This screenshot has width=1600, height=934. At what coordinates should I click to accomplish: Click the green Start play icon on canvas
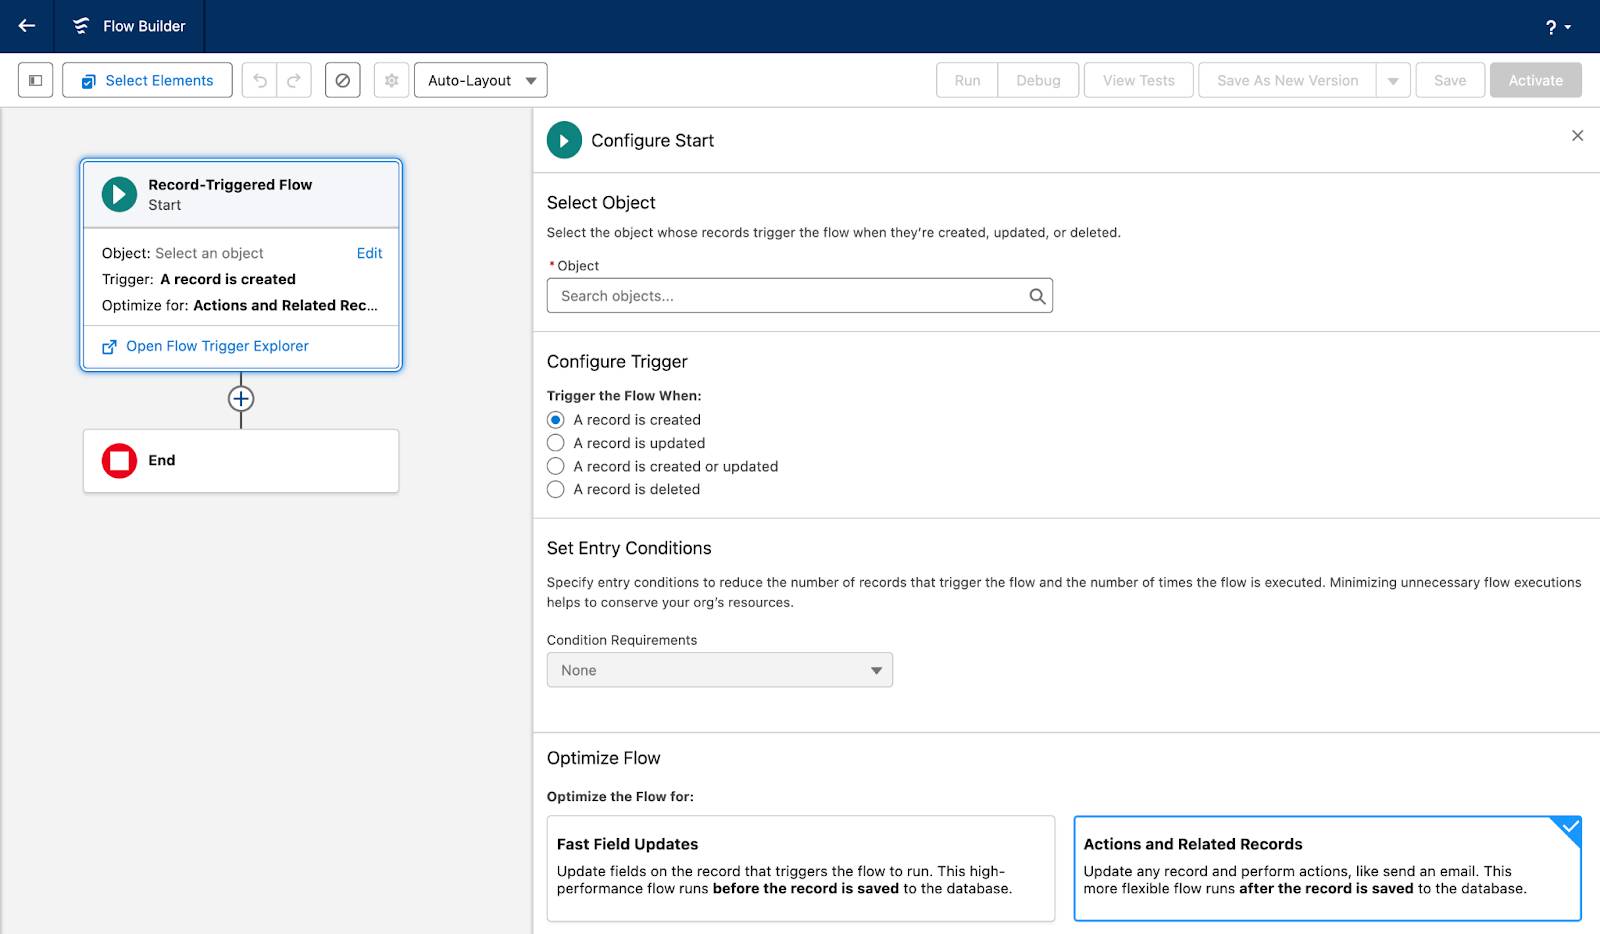tap(119, 194)
